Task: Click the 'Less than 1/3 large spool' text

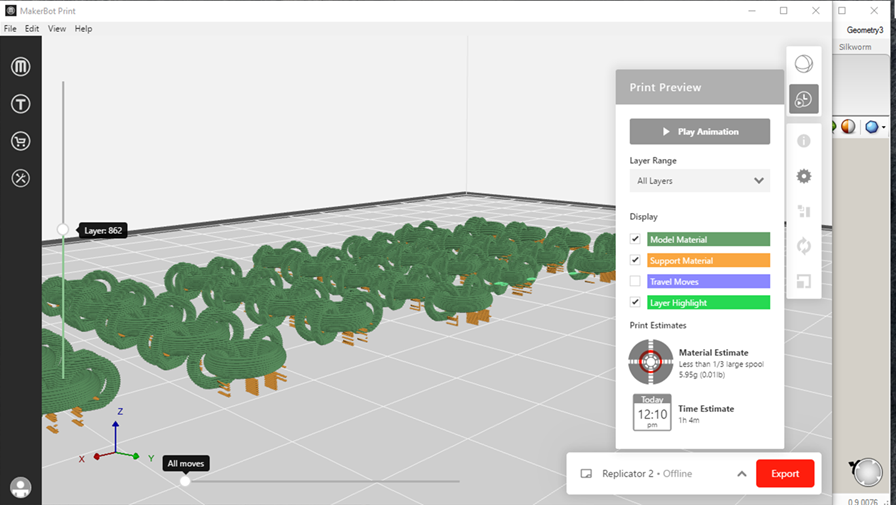Action: point(721,364)
